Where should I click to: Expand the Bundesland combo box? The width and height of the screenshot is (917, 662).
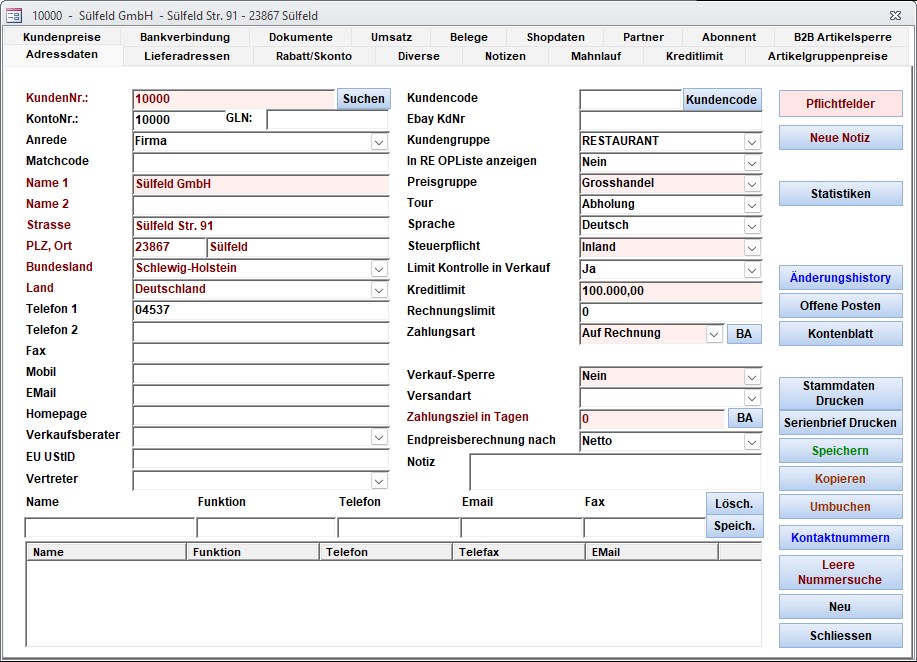pyautogui.click(x=379, y=269)
